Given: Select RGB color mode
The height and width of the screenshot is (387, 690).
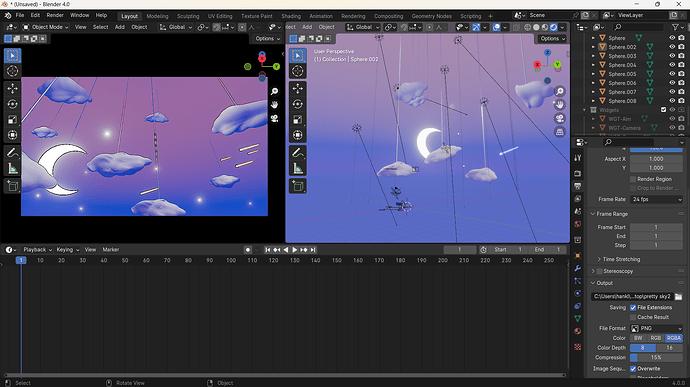Looking at the screenshot, I should click(x=656, y=338).
